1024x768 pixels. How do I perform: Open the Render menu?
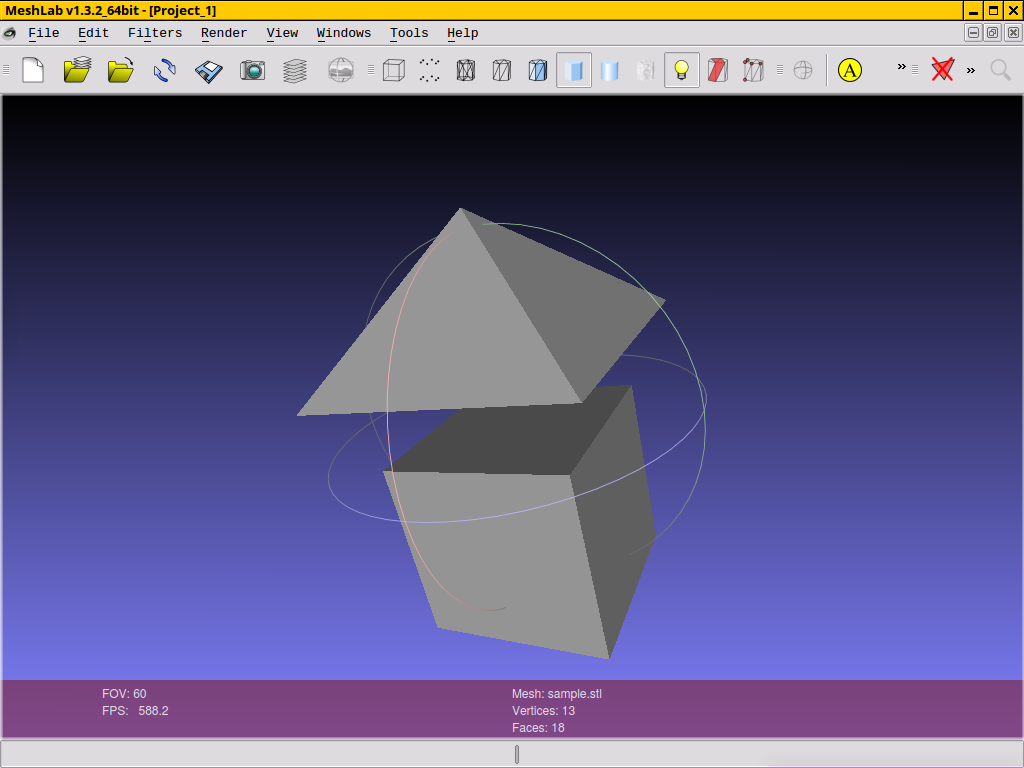(224, 33)
